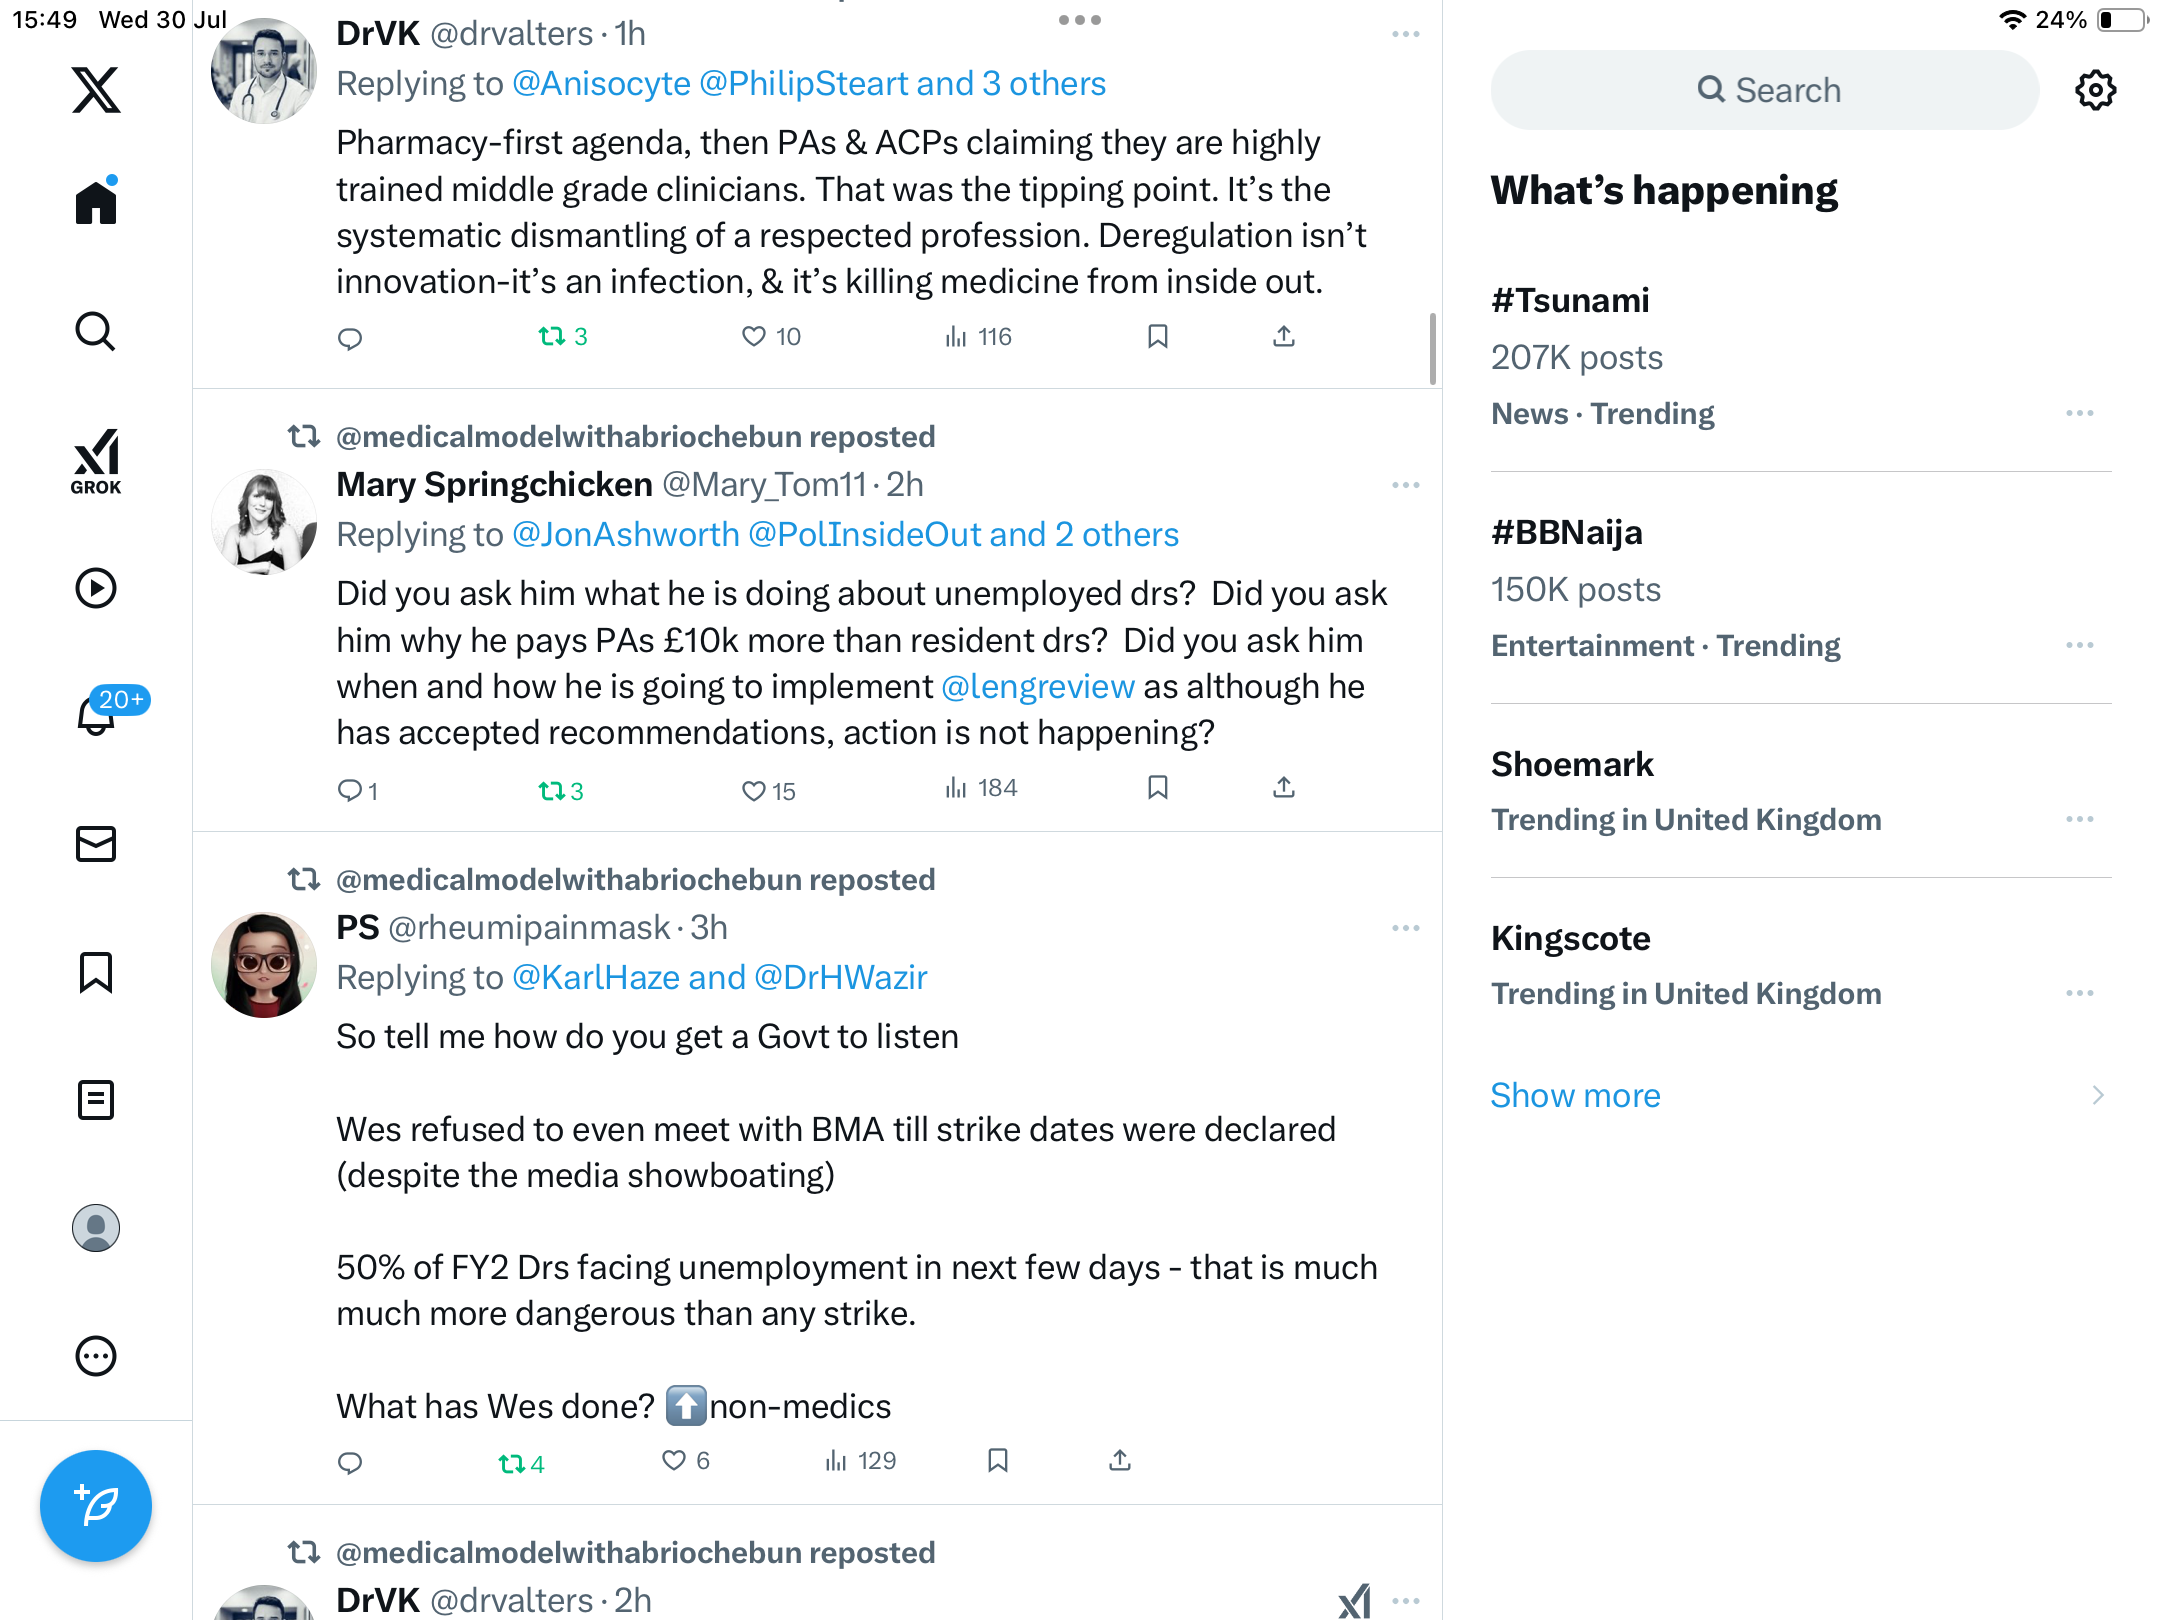
Task: Open @JonAshworth profile link
Action: pyautogui.click(x=625, y=534)
